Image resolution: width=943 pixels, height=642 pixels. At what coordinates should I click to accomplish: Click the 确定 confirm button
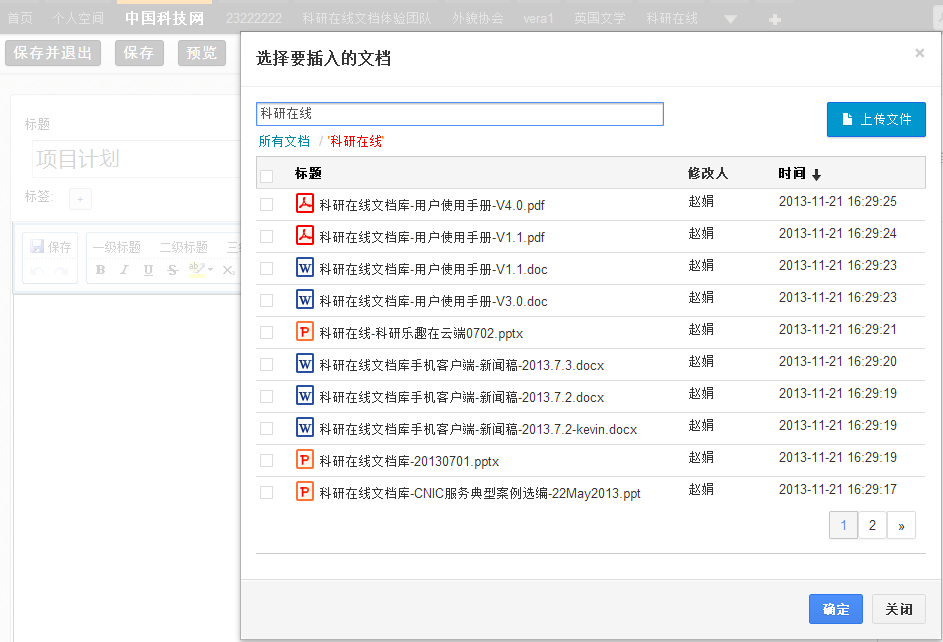[835, 609]
